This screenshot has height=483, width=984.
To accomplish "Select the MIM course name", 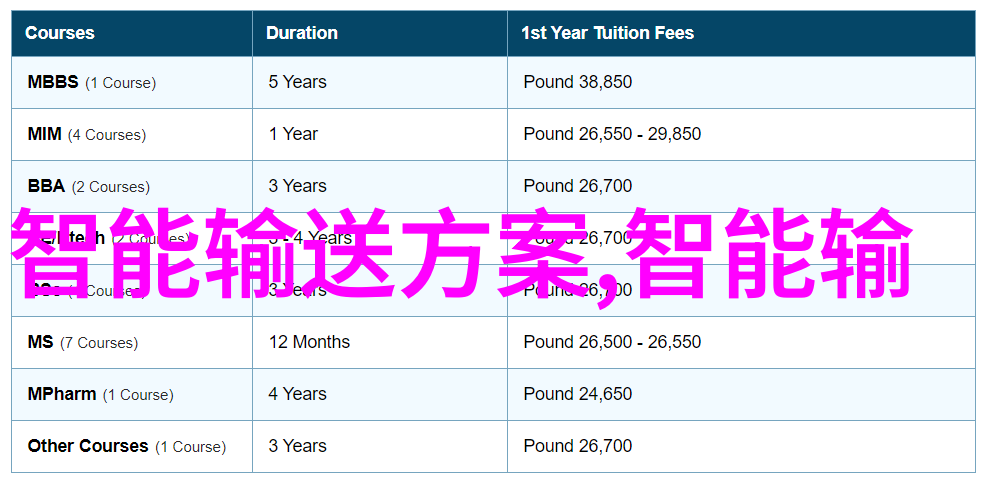I will pyautogui.click(x=45, y=134).
